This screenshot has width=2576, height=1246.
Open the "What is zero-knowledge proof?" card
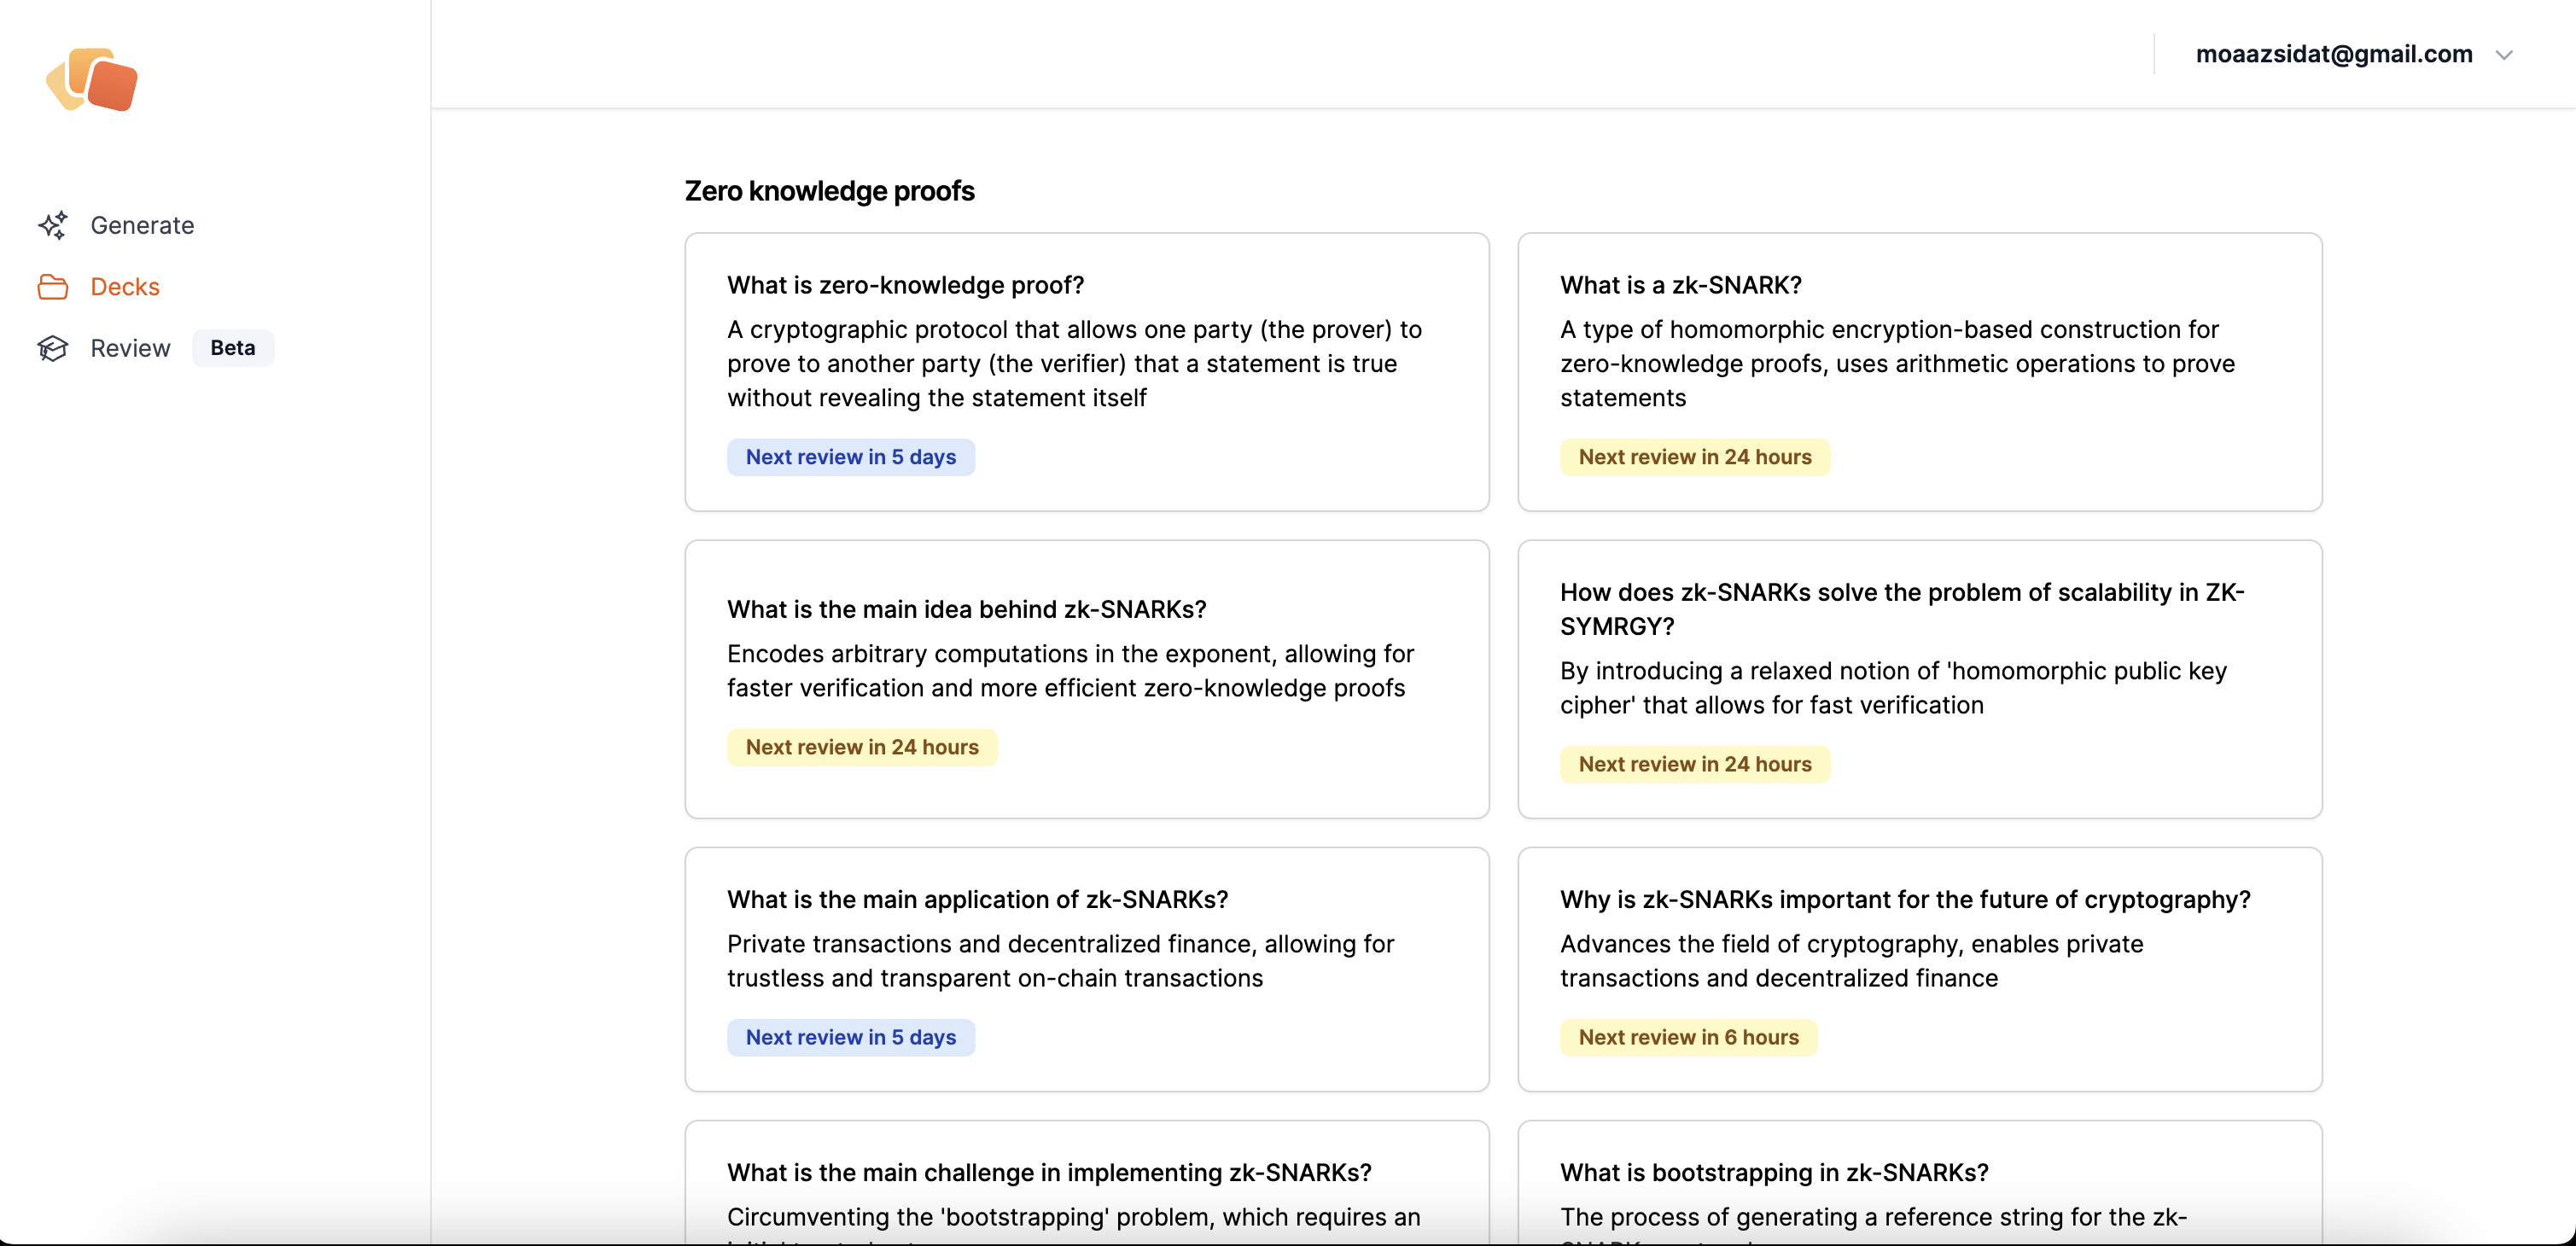tap(1086, 371)
